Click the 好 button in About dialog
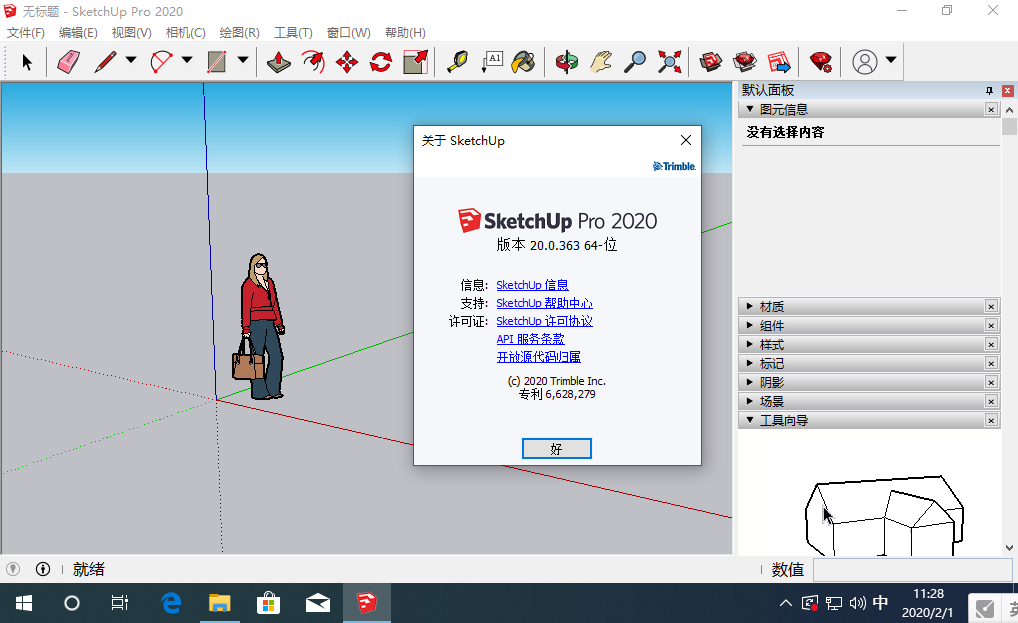This screenshot has width=1018, height=623. (556, 448)
